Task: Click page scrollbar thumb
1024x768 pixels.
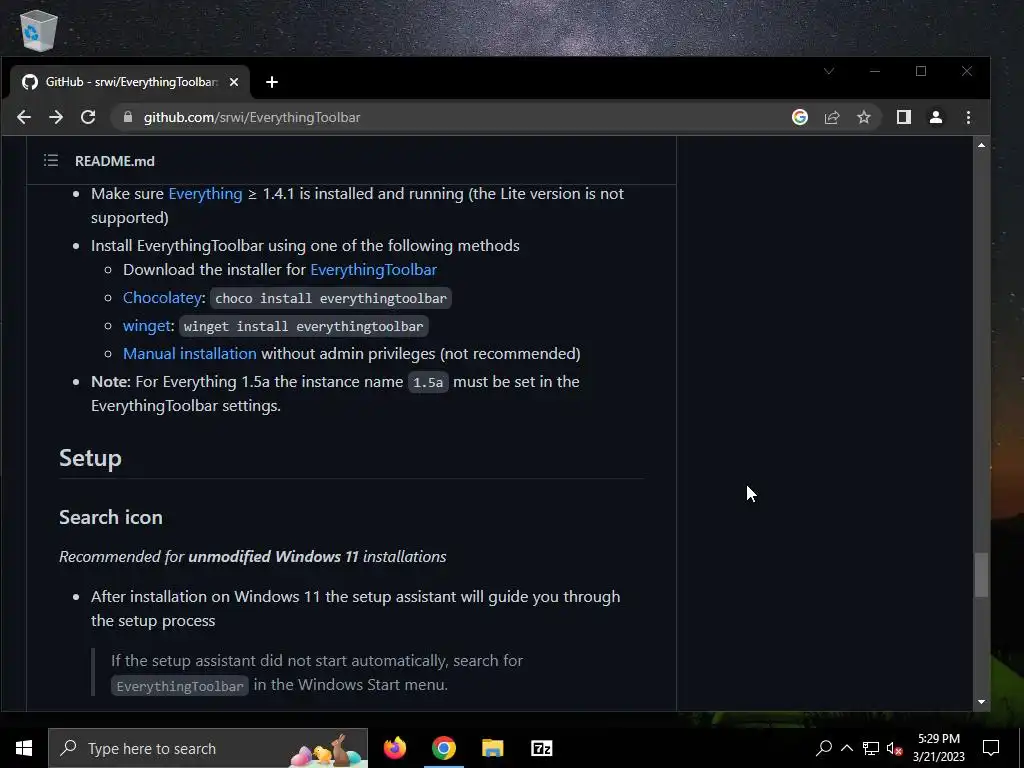Action: click(981, 575)
